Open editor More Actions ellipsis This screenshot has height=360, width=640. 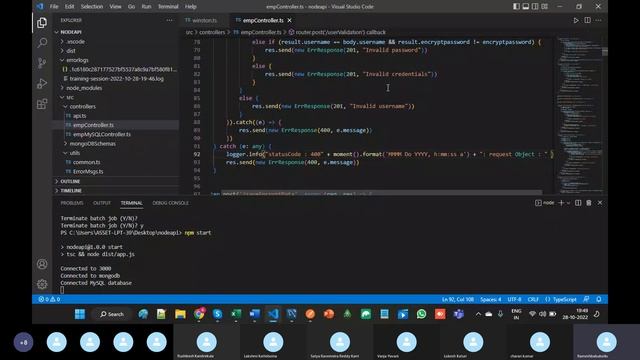[598, 20]
